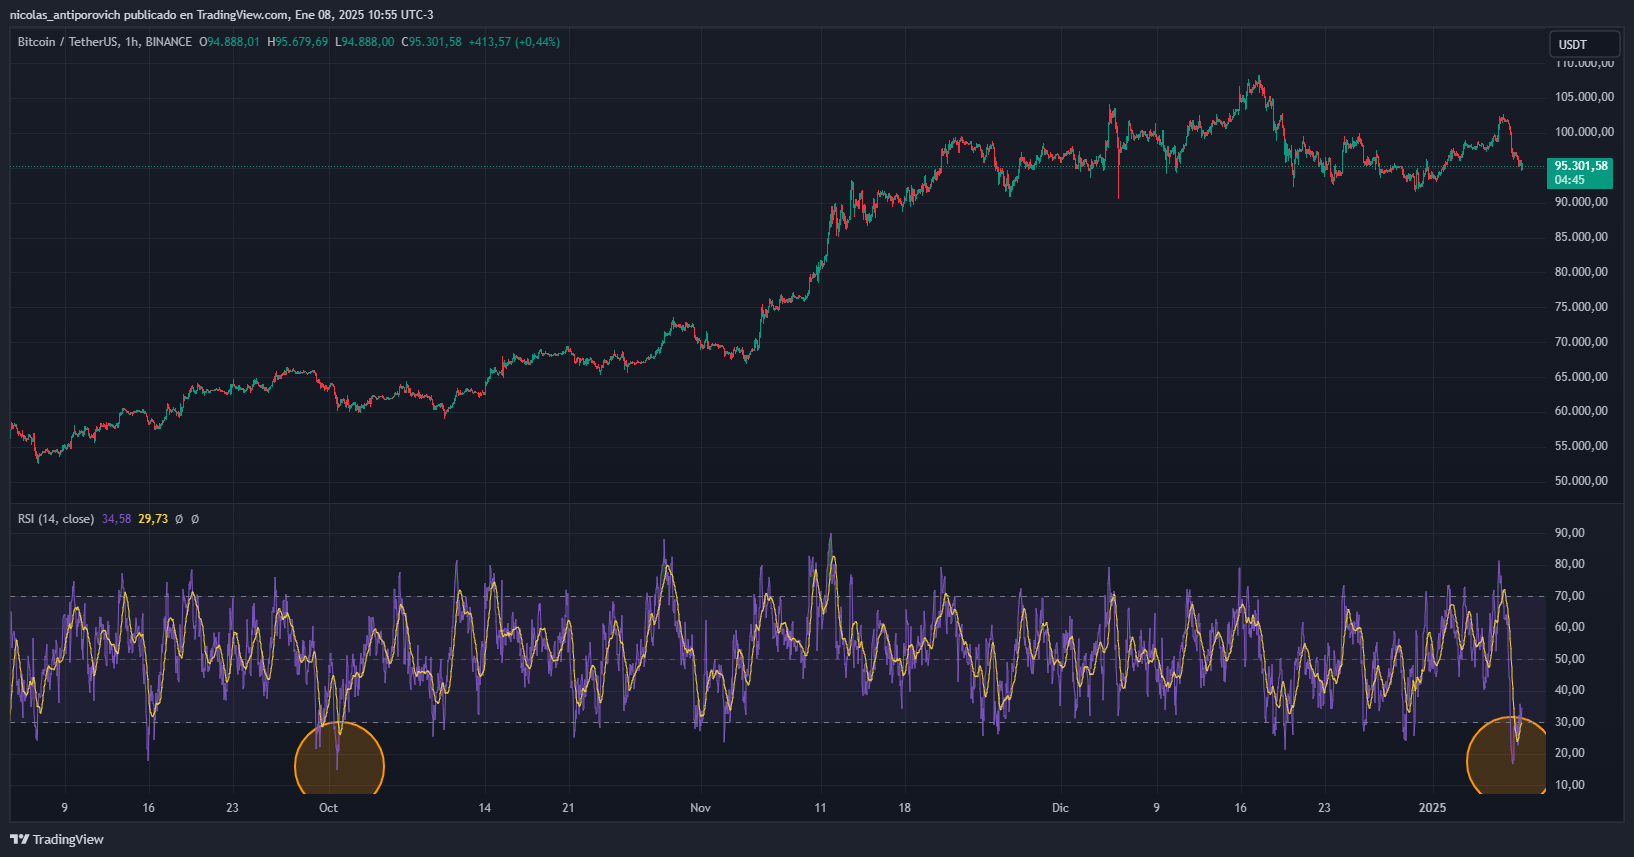Open the RSI (14, close) indicator label
The height and width of the screenshot is (857, 1634).
[56, 519]
